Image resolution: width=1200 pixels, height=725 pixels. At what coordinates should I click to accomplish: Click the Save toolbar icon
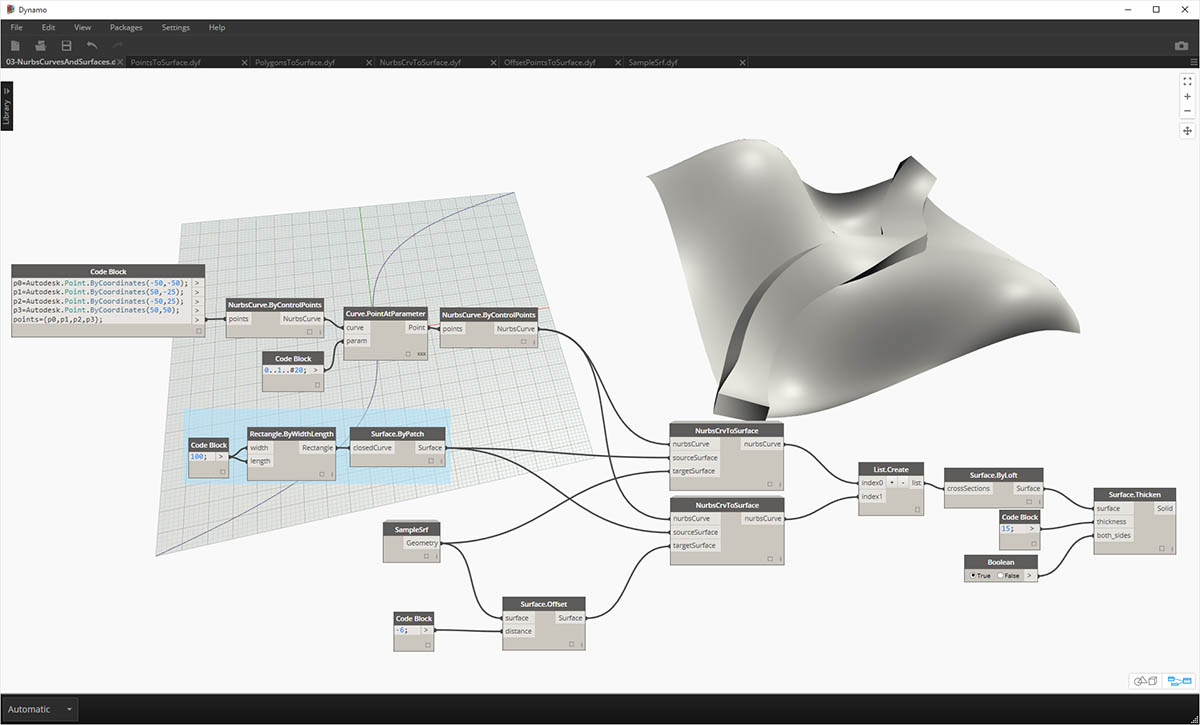point(66,46)
